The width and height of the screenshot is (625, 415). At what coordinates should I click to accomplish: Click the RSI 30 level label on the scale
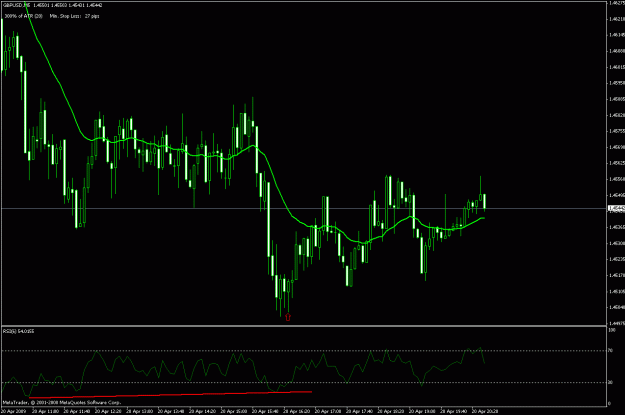(x=610, y=383)
